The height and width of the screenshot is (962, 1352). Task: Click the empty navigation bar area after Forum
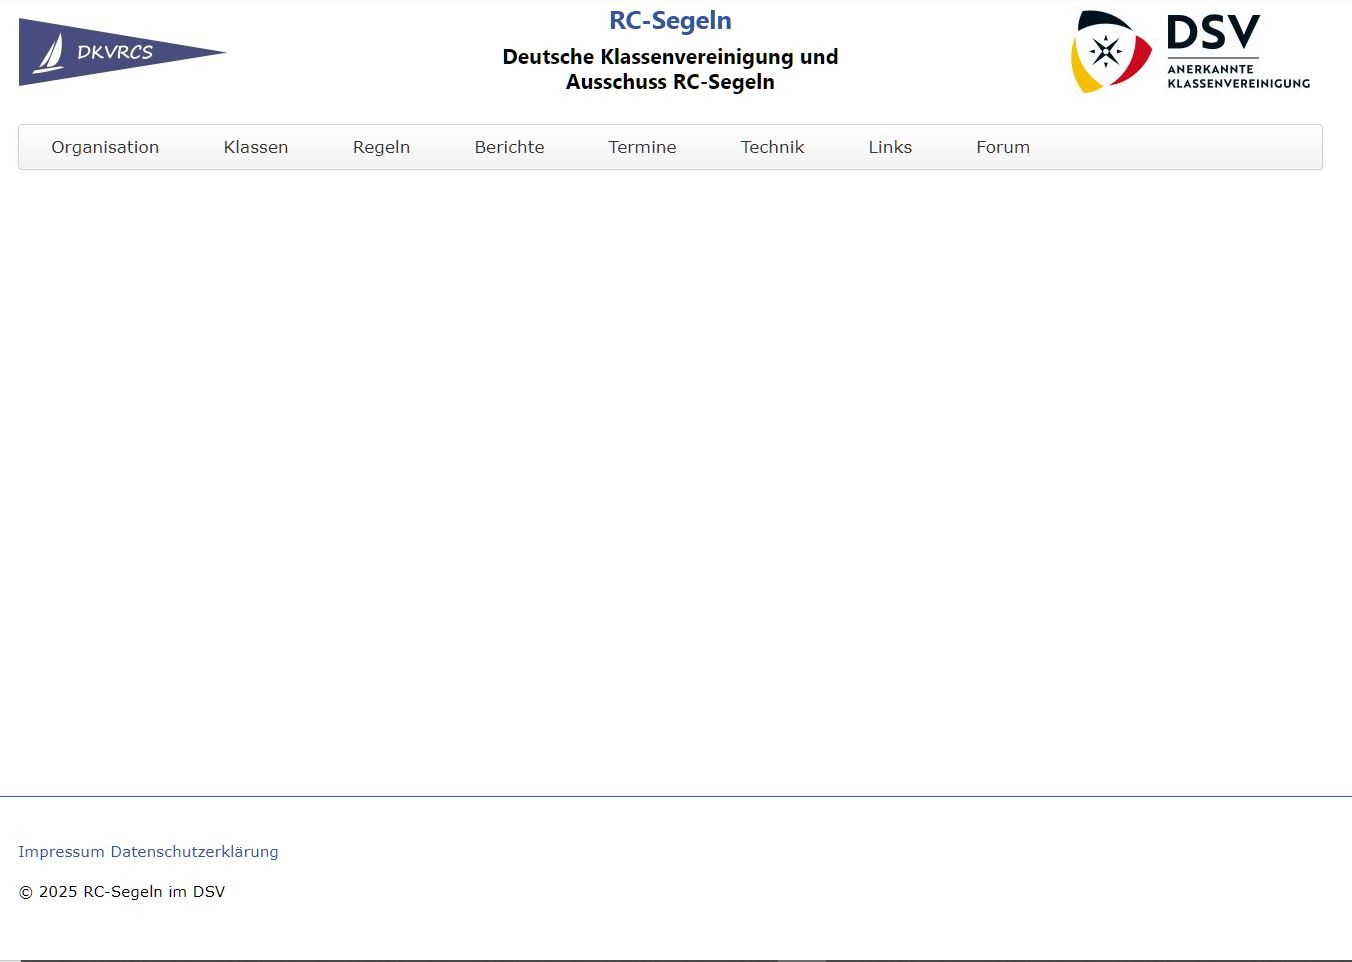[x=1180, y=147]
